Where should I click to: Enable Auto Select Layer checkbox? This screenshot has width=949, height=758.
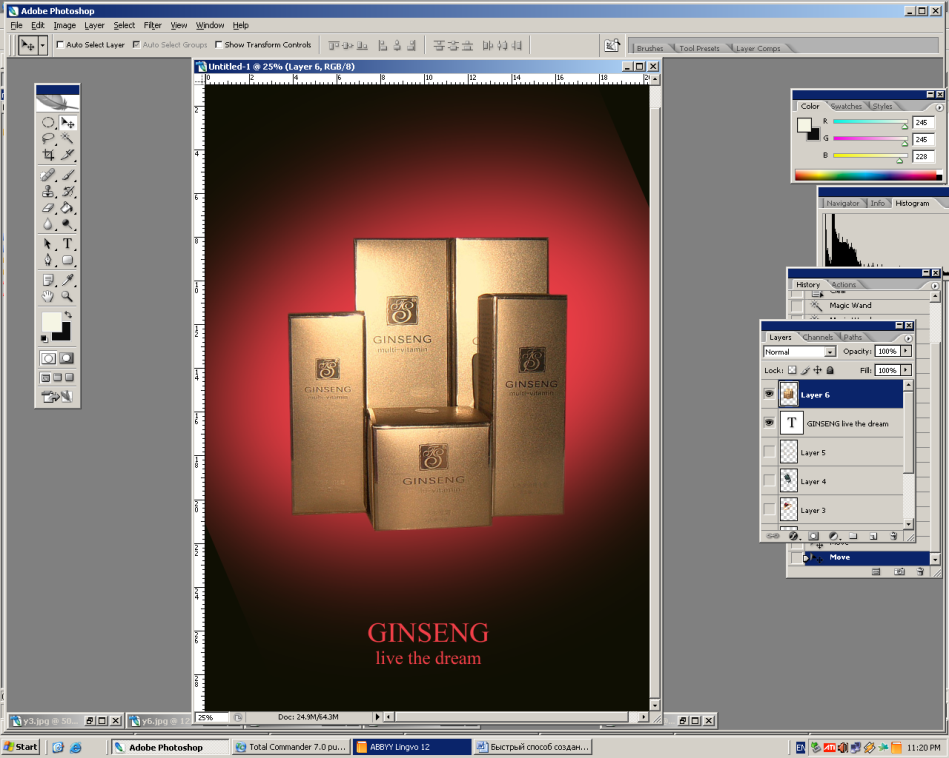coord(60,45)
